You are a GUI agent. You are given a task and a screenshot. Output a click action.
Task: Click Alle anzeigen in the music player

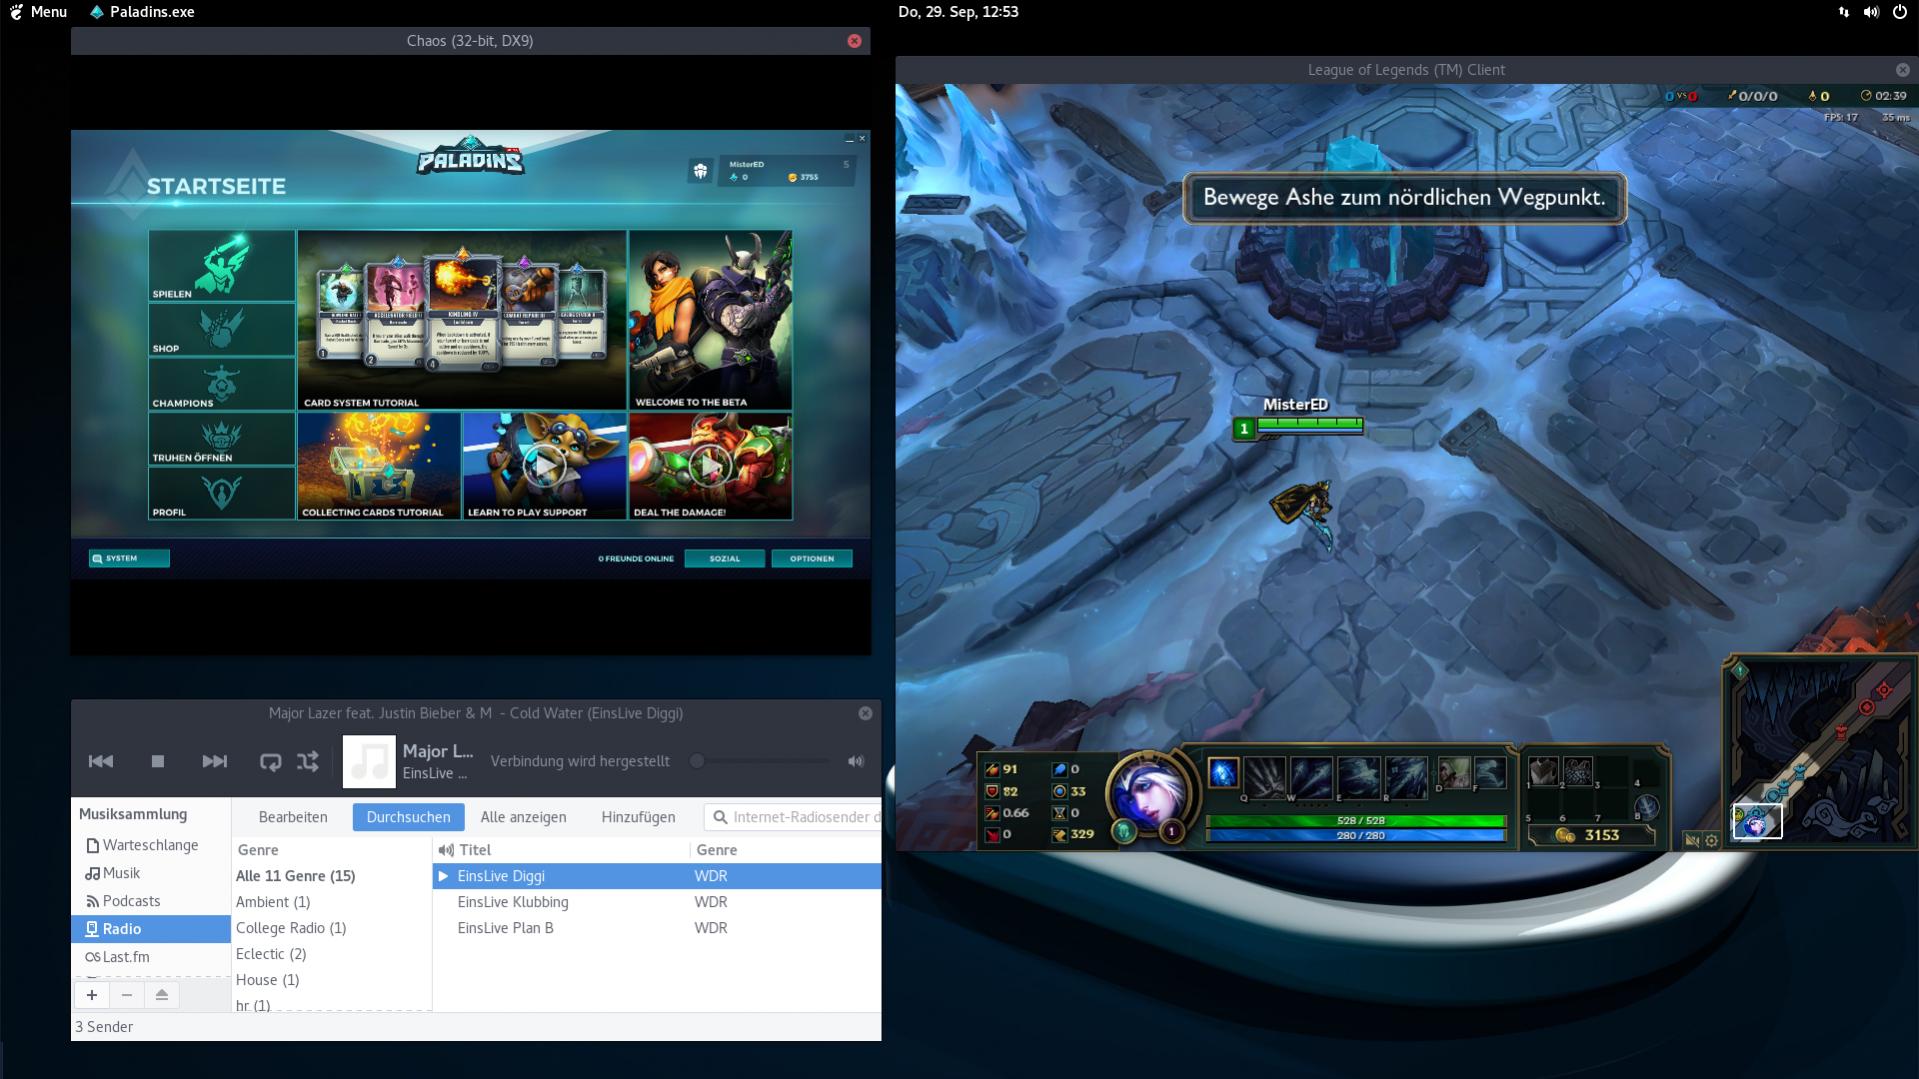pyautogui.click(x=523, y=817)
